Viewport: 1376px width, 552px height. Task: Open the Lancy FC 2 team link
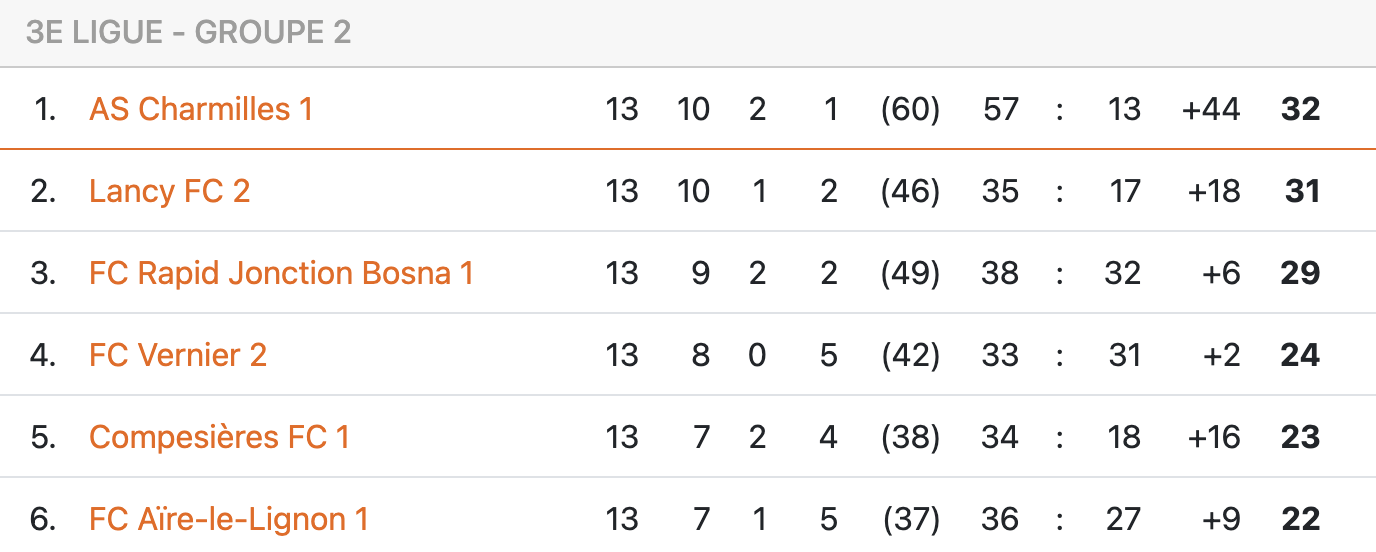click(169, 191)
